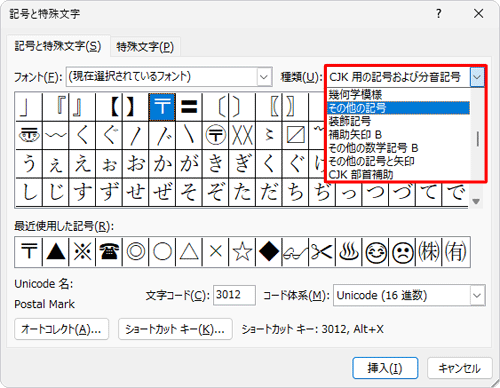Image resolution: width=500 pixels, height=388 pixels.
Task: Choose the ◆ black diamond recent symbol
Action: (269, 252)
